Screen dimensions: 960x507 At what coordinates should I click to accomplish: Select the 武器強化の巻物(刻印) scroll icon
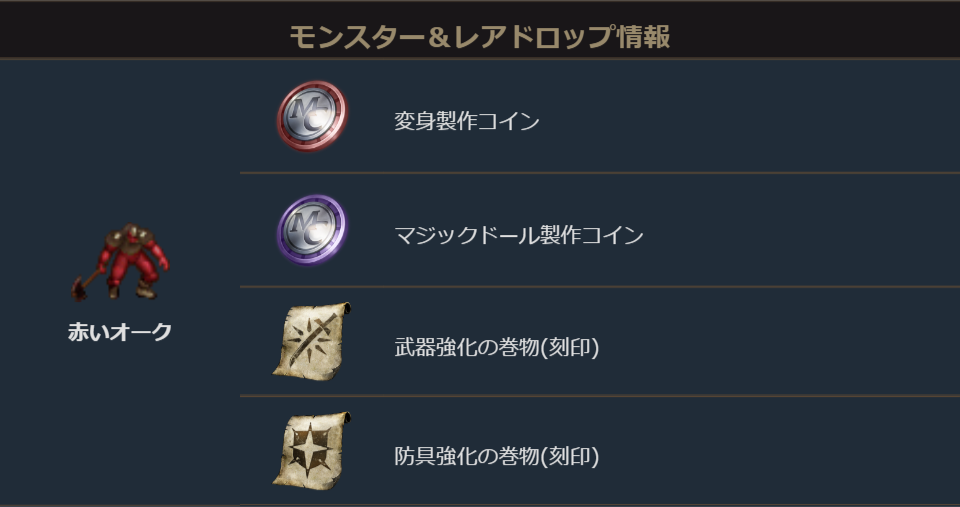312,342
